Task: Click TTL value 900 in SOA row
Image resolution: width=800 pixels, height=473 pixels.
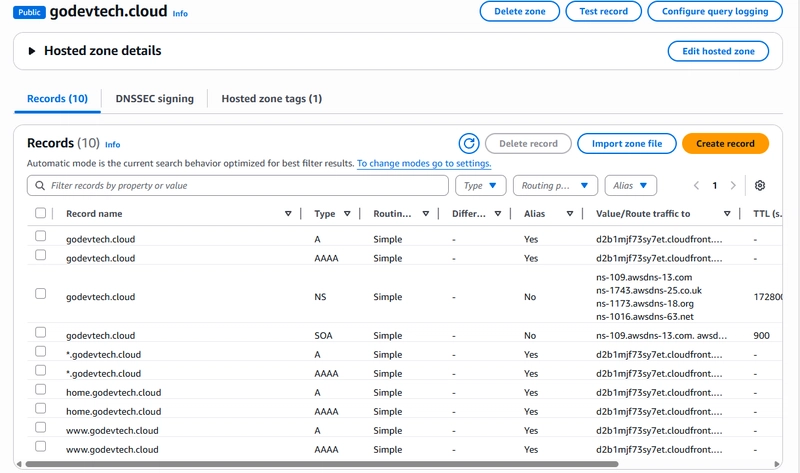Action: [x=761, y=335]
